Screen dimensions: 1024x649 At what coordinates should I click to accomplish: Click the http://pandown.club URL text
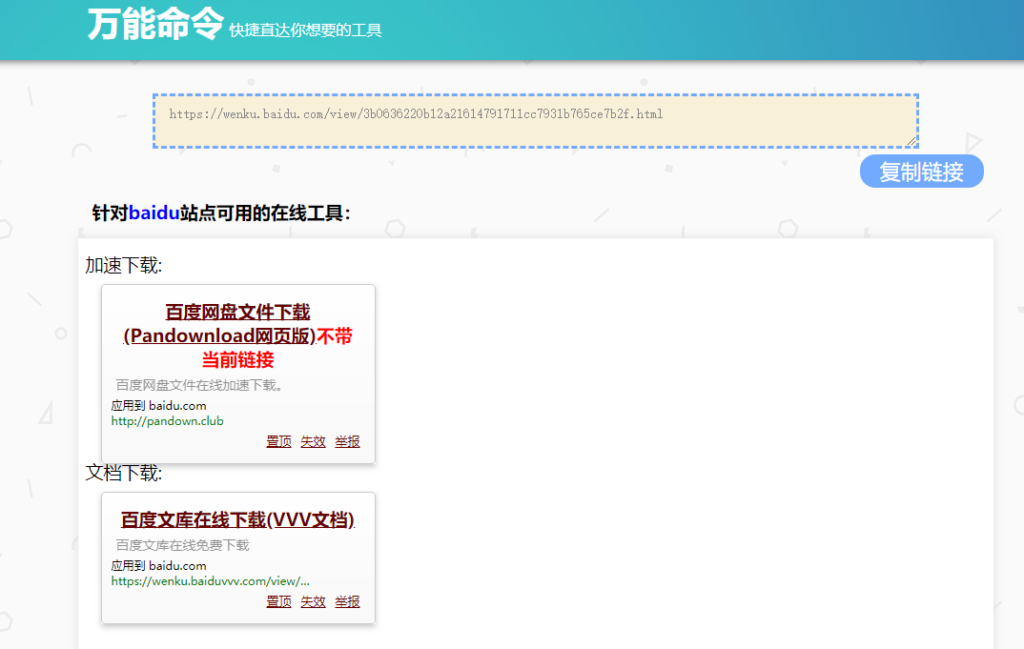(x=167, y=421)
